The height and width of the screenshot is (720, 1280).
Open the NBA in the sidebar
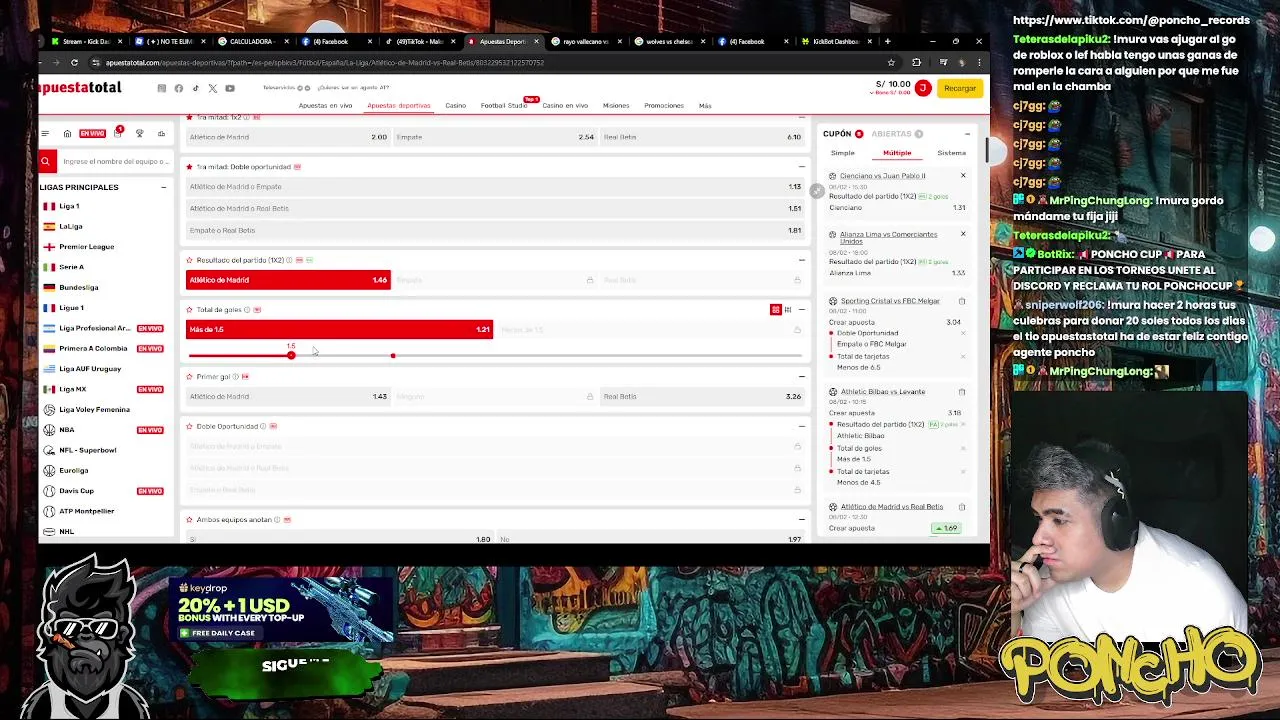(x=67, y=430)
